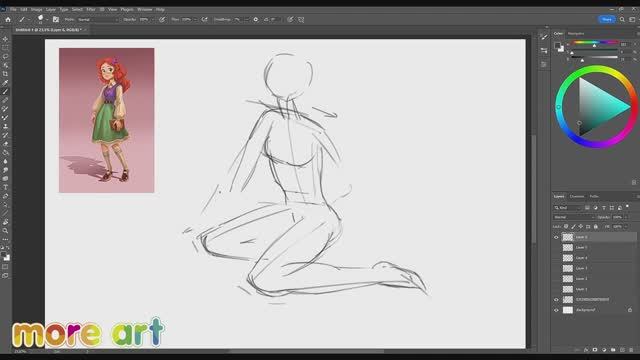Create a new layer icon
This screenshot has height=360, width=640.
click(622, 350)
